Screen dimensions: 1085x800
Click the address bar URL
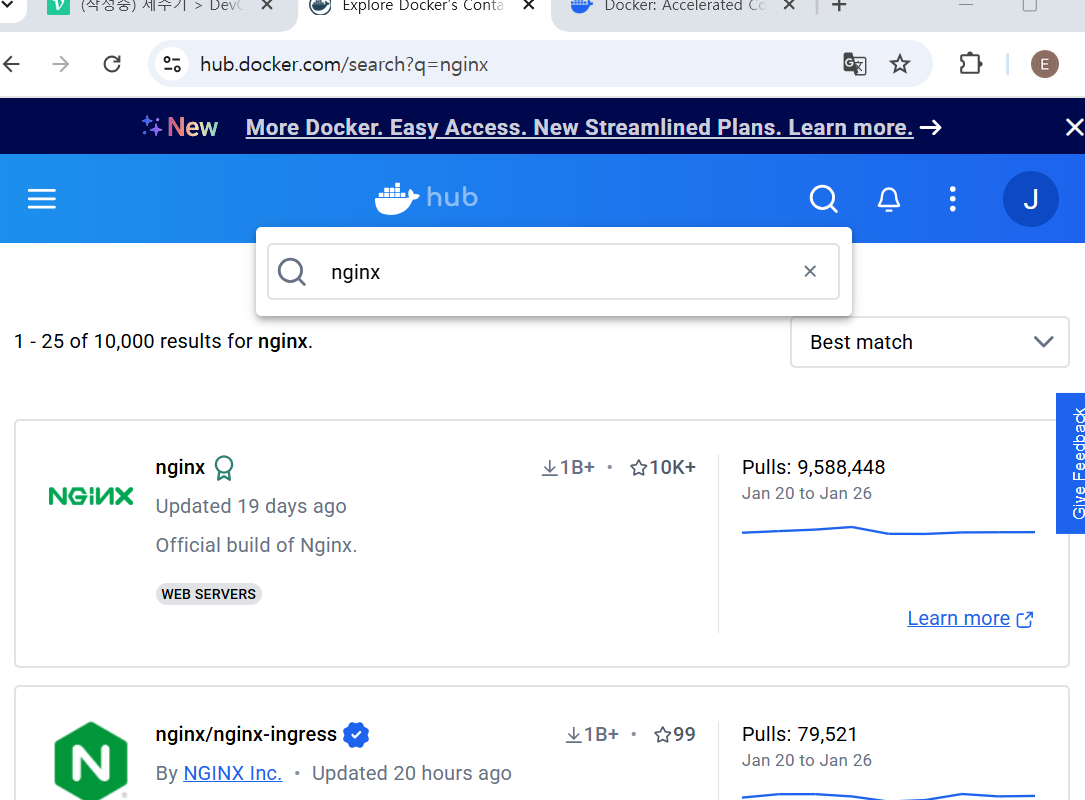344,64
